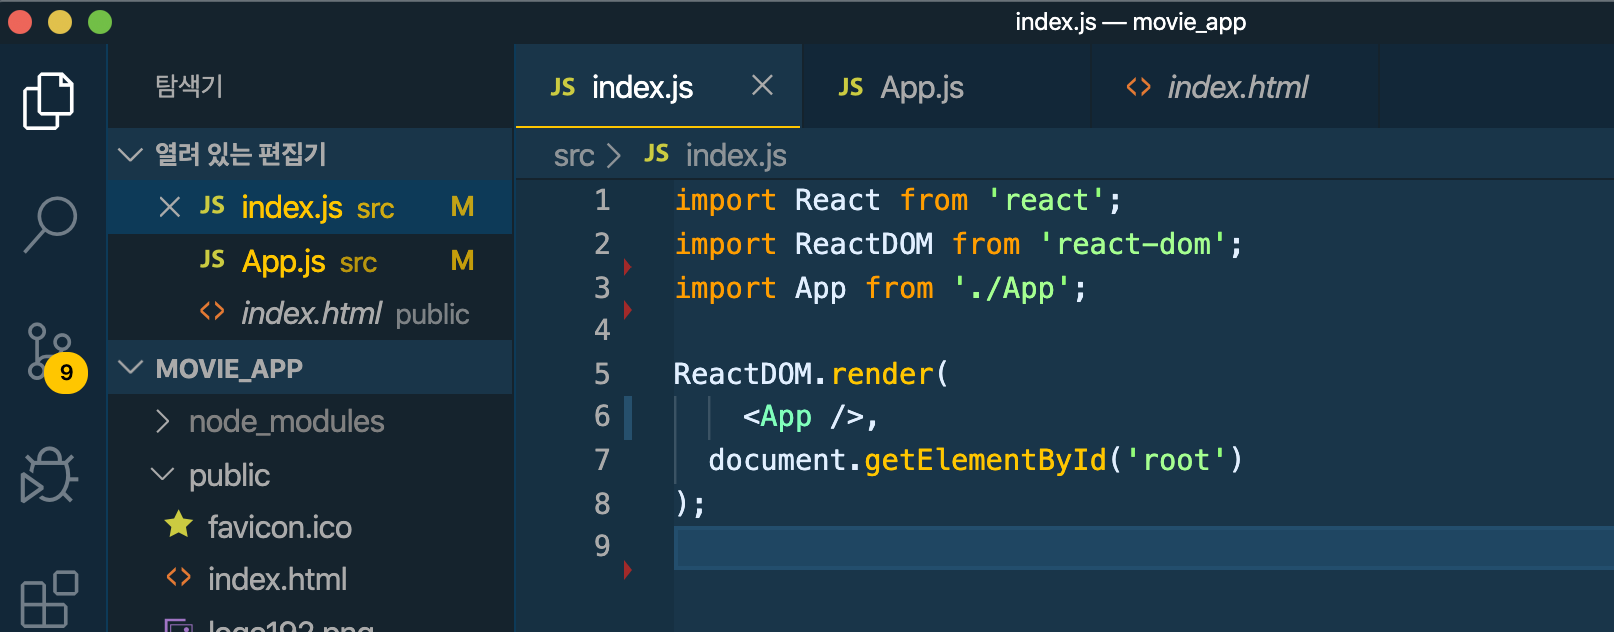
Task: Click the index.js breadcrumb segment
Action: coord(736,155)
